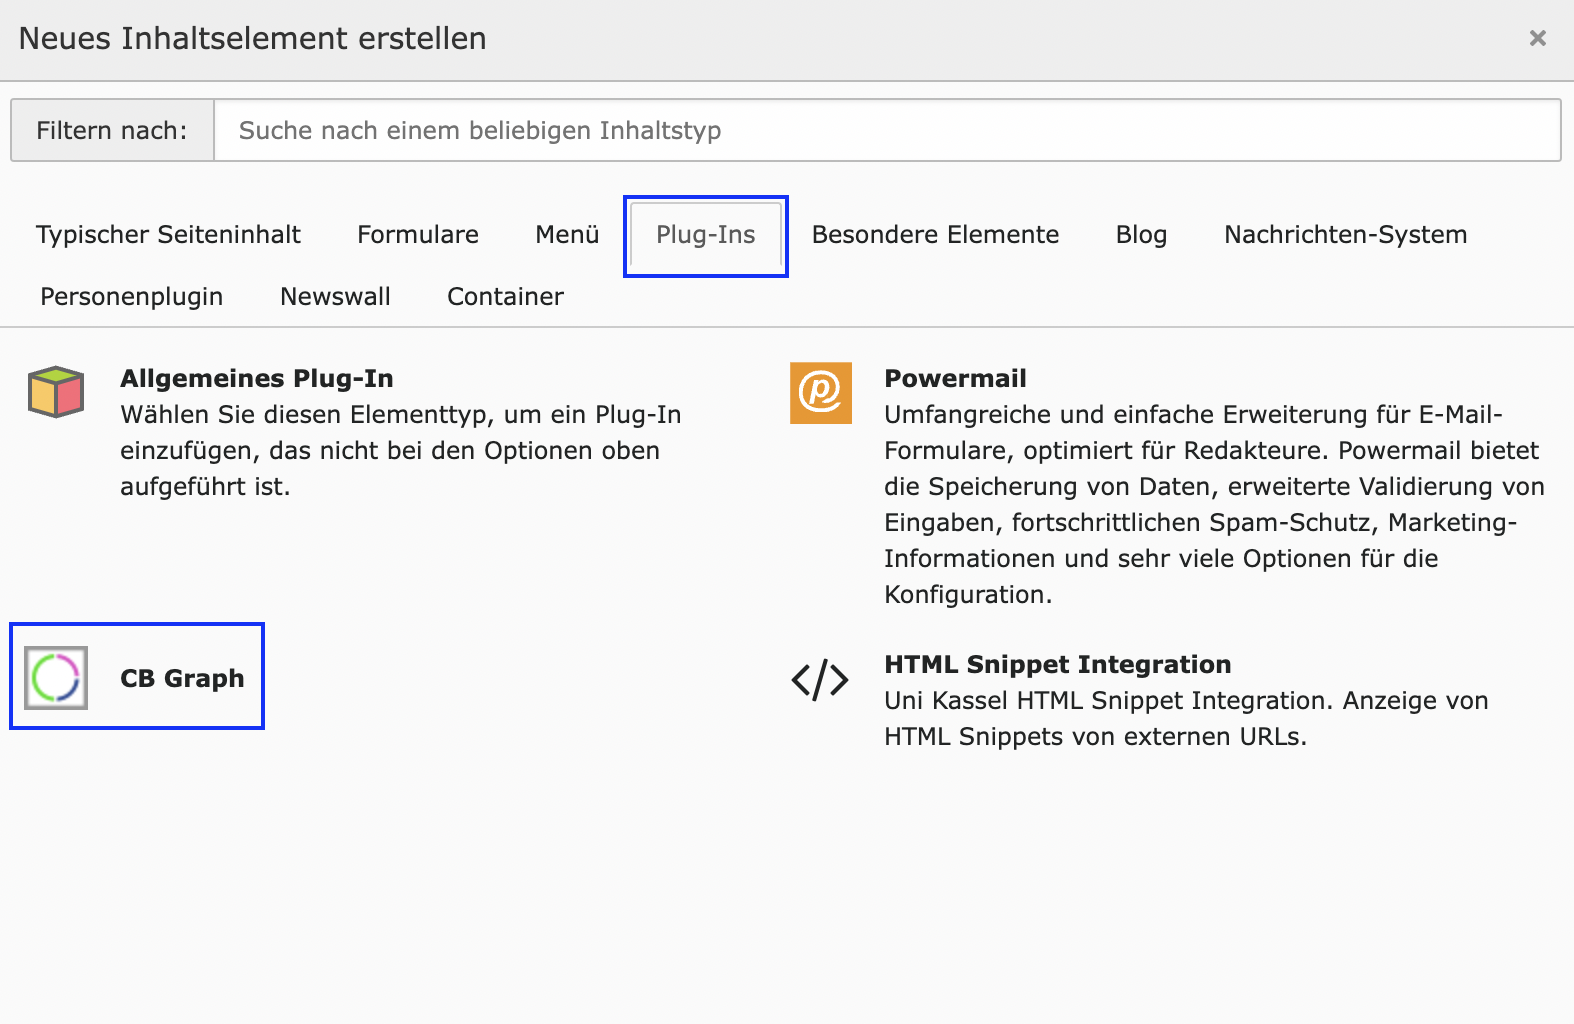Pick the CB Graph label

pyautogui.click(x=182, y=679)
